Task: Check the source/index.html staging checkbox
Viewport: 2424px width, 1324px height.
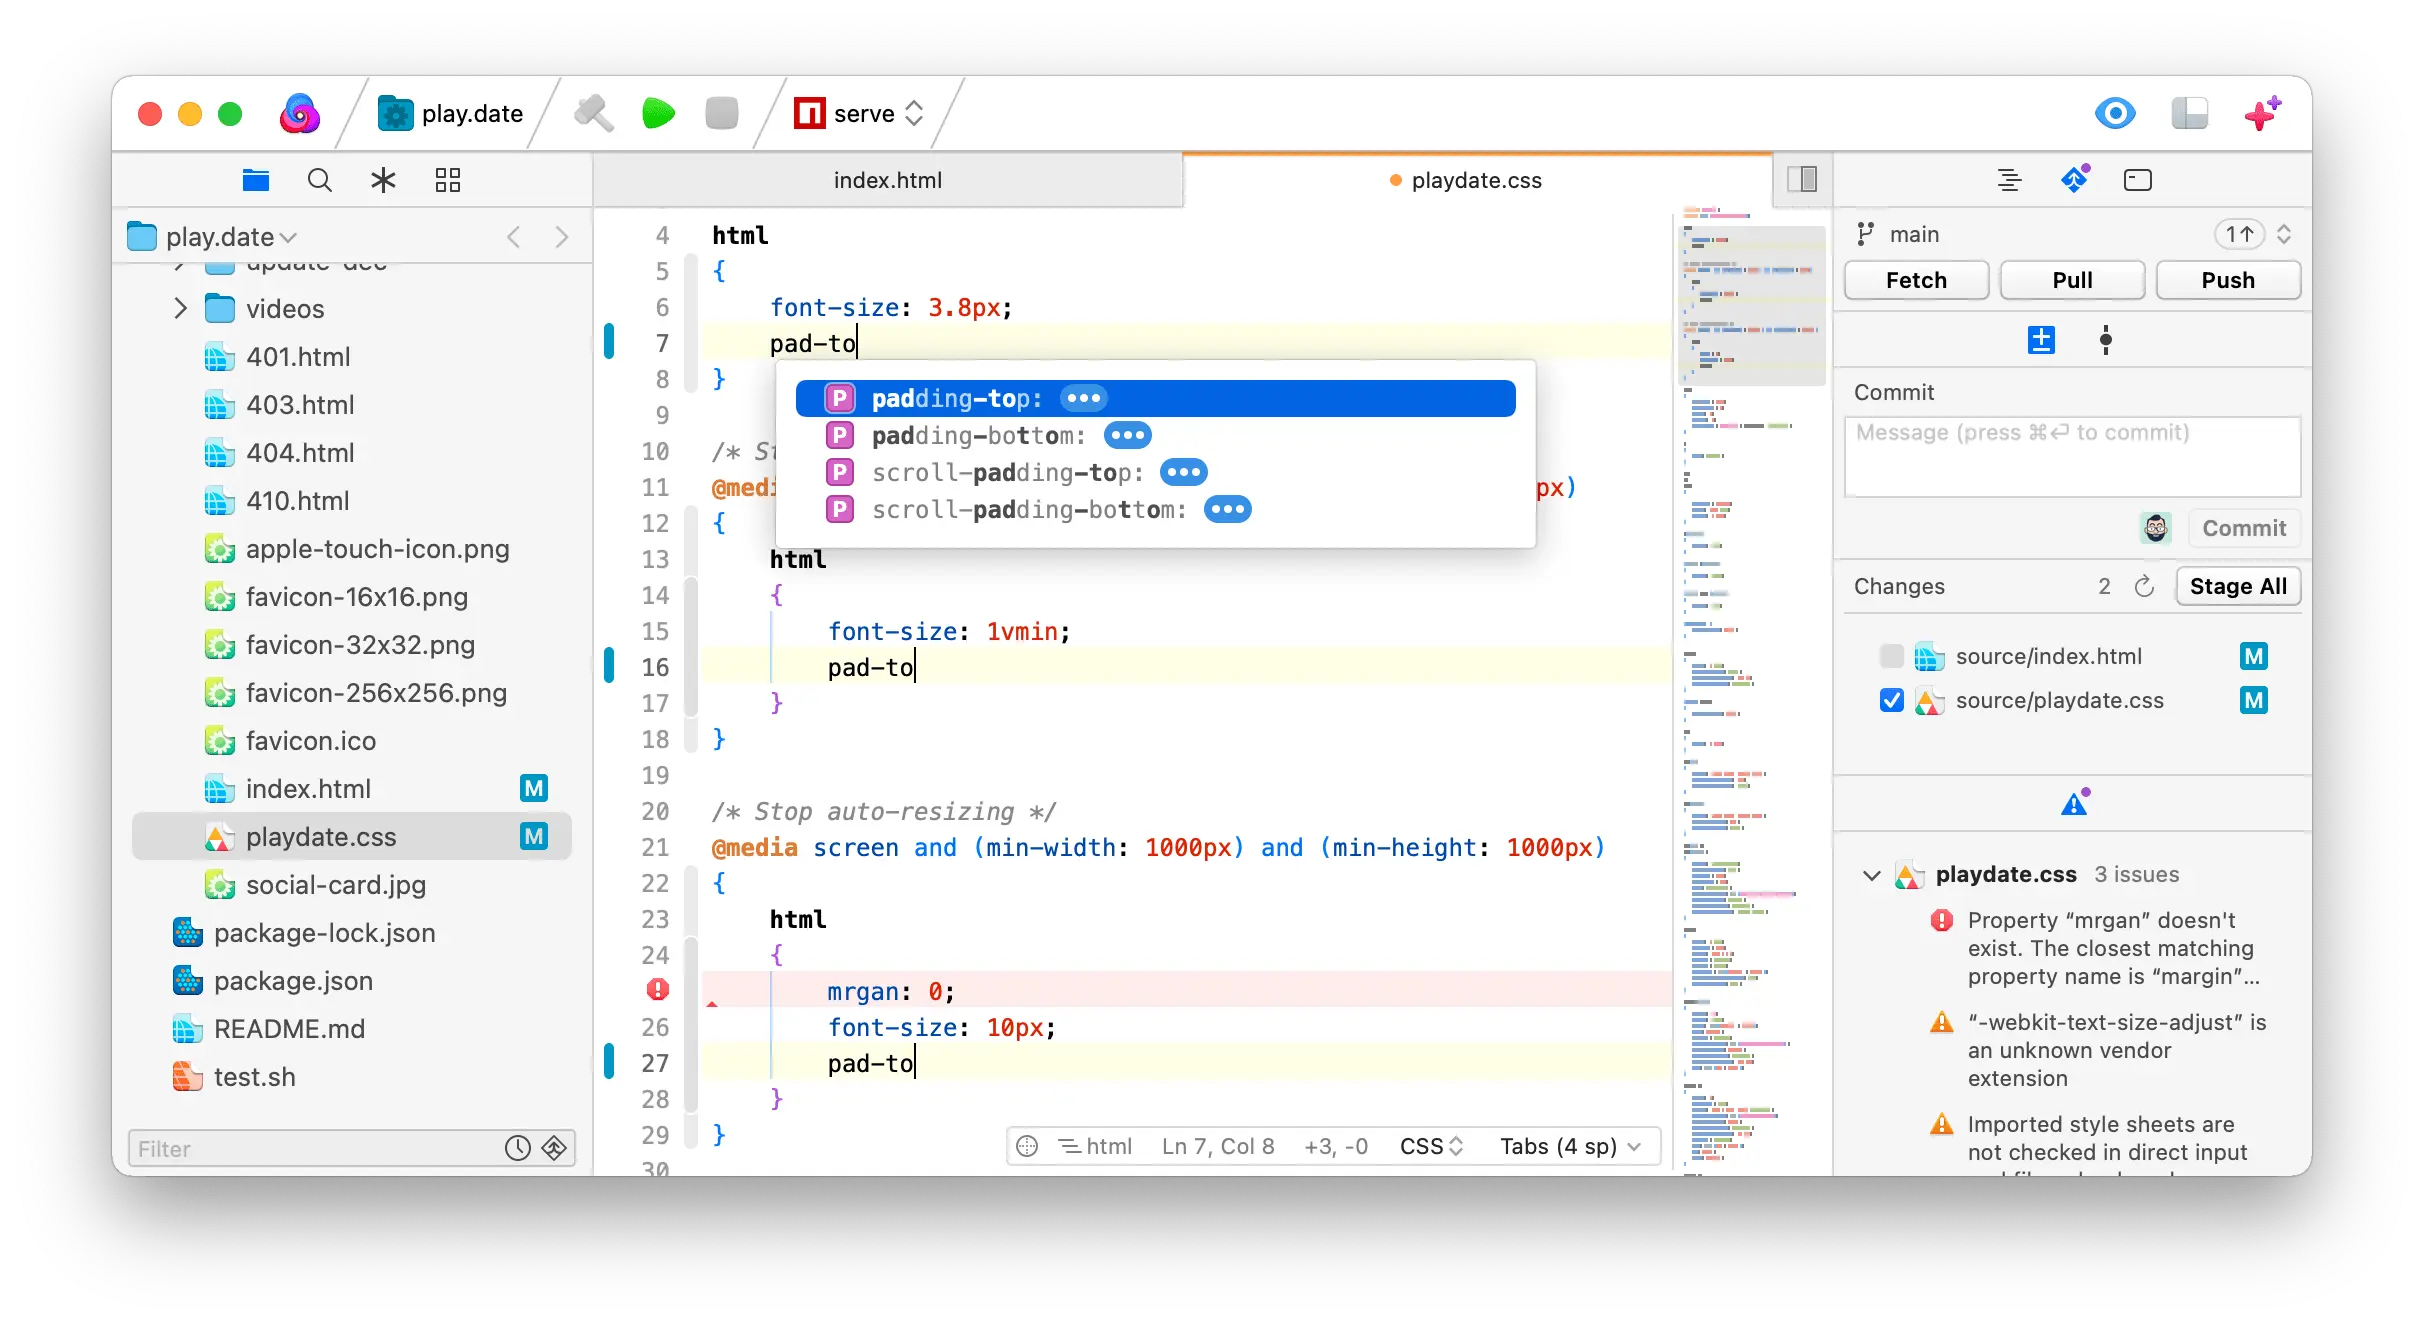Action: point(1891,656)
